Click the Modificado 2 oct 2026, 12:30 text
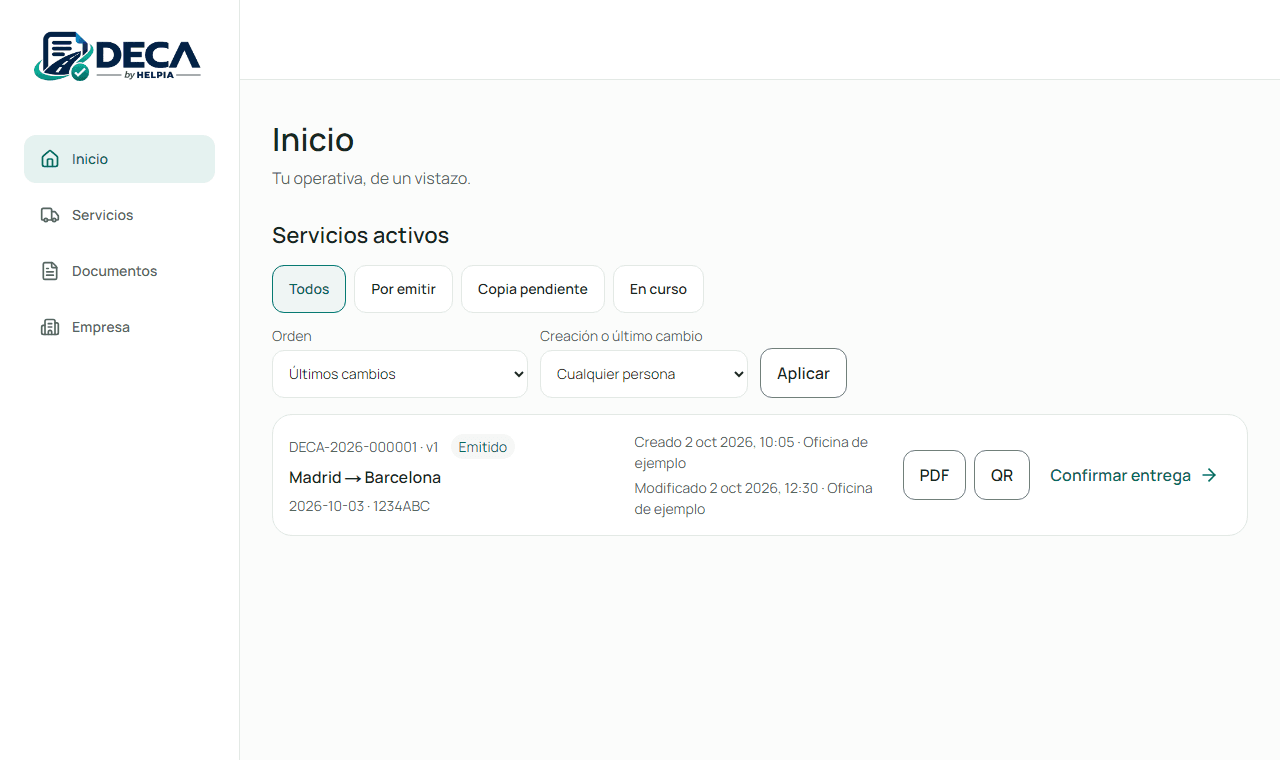Image resolution: width=1280 pixels, height=760 pixels. click(754, 498)
